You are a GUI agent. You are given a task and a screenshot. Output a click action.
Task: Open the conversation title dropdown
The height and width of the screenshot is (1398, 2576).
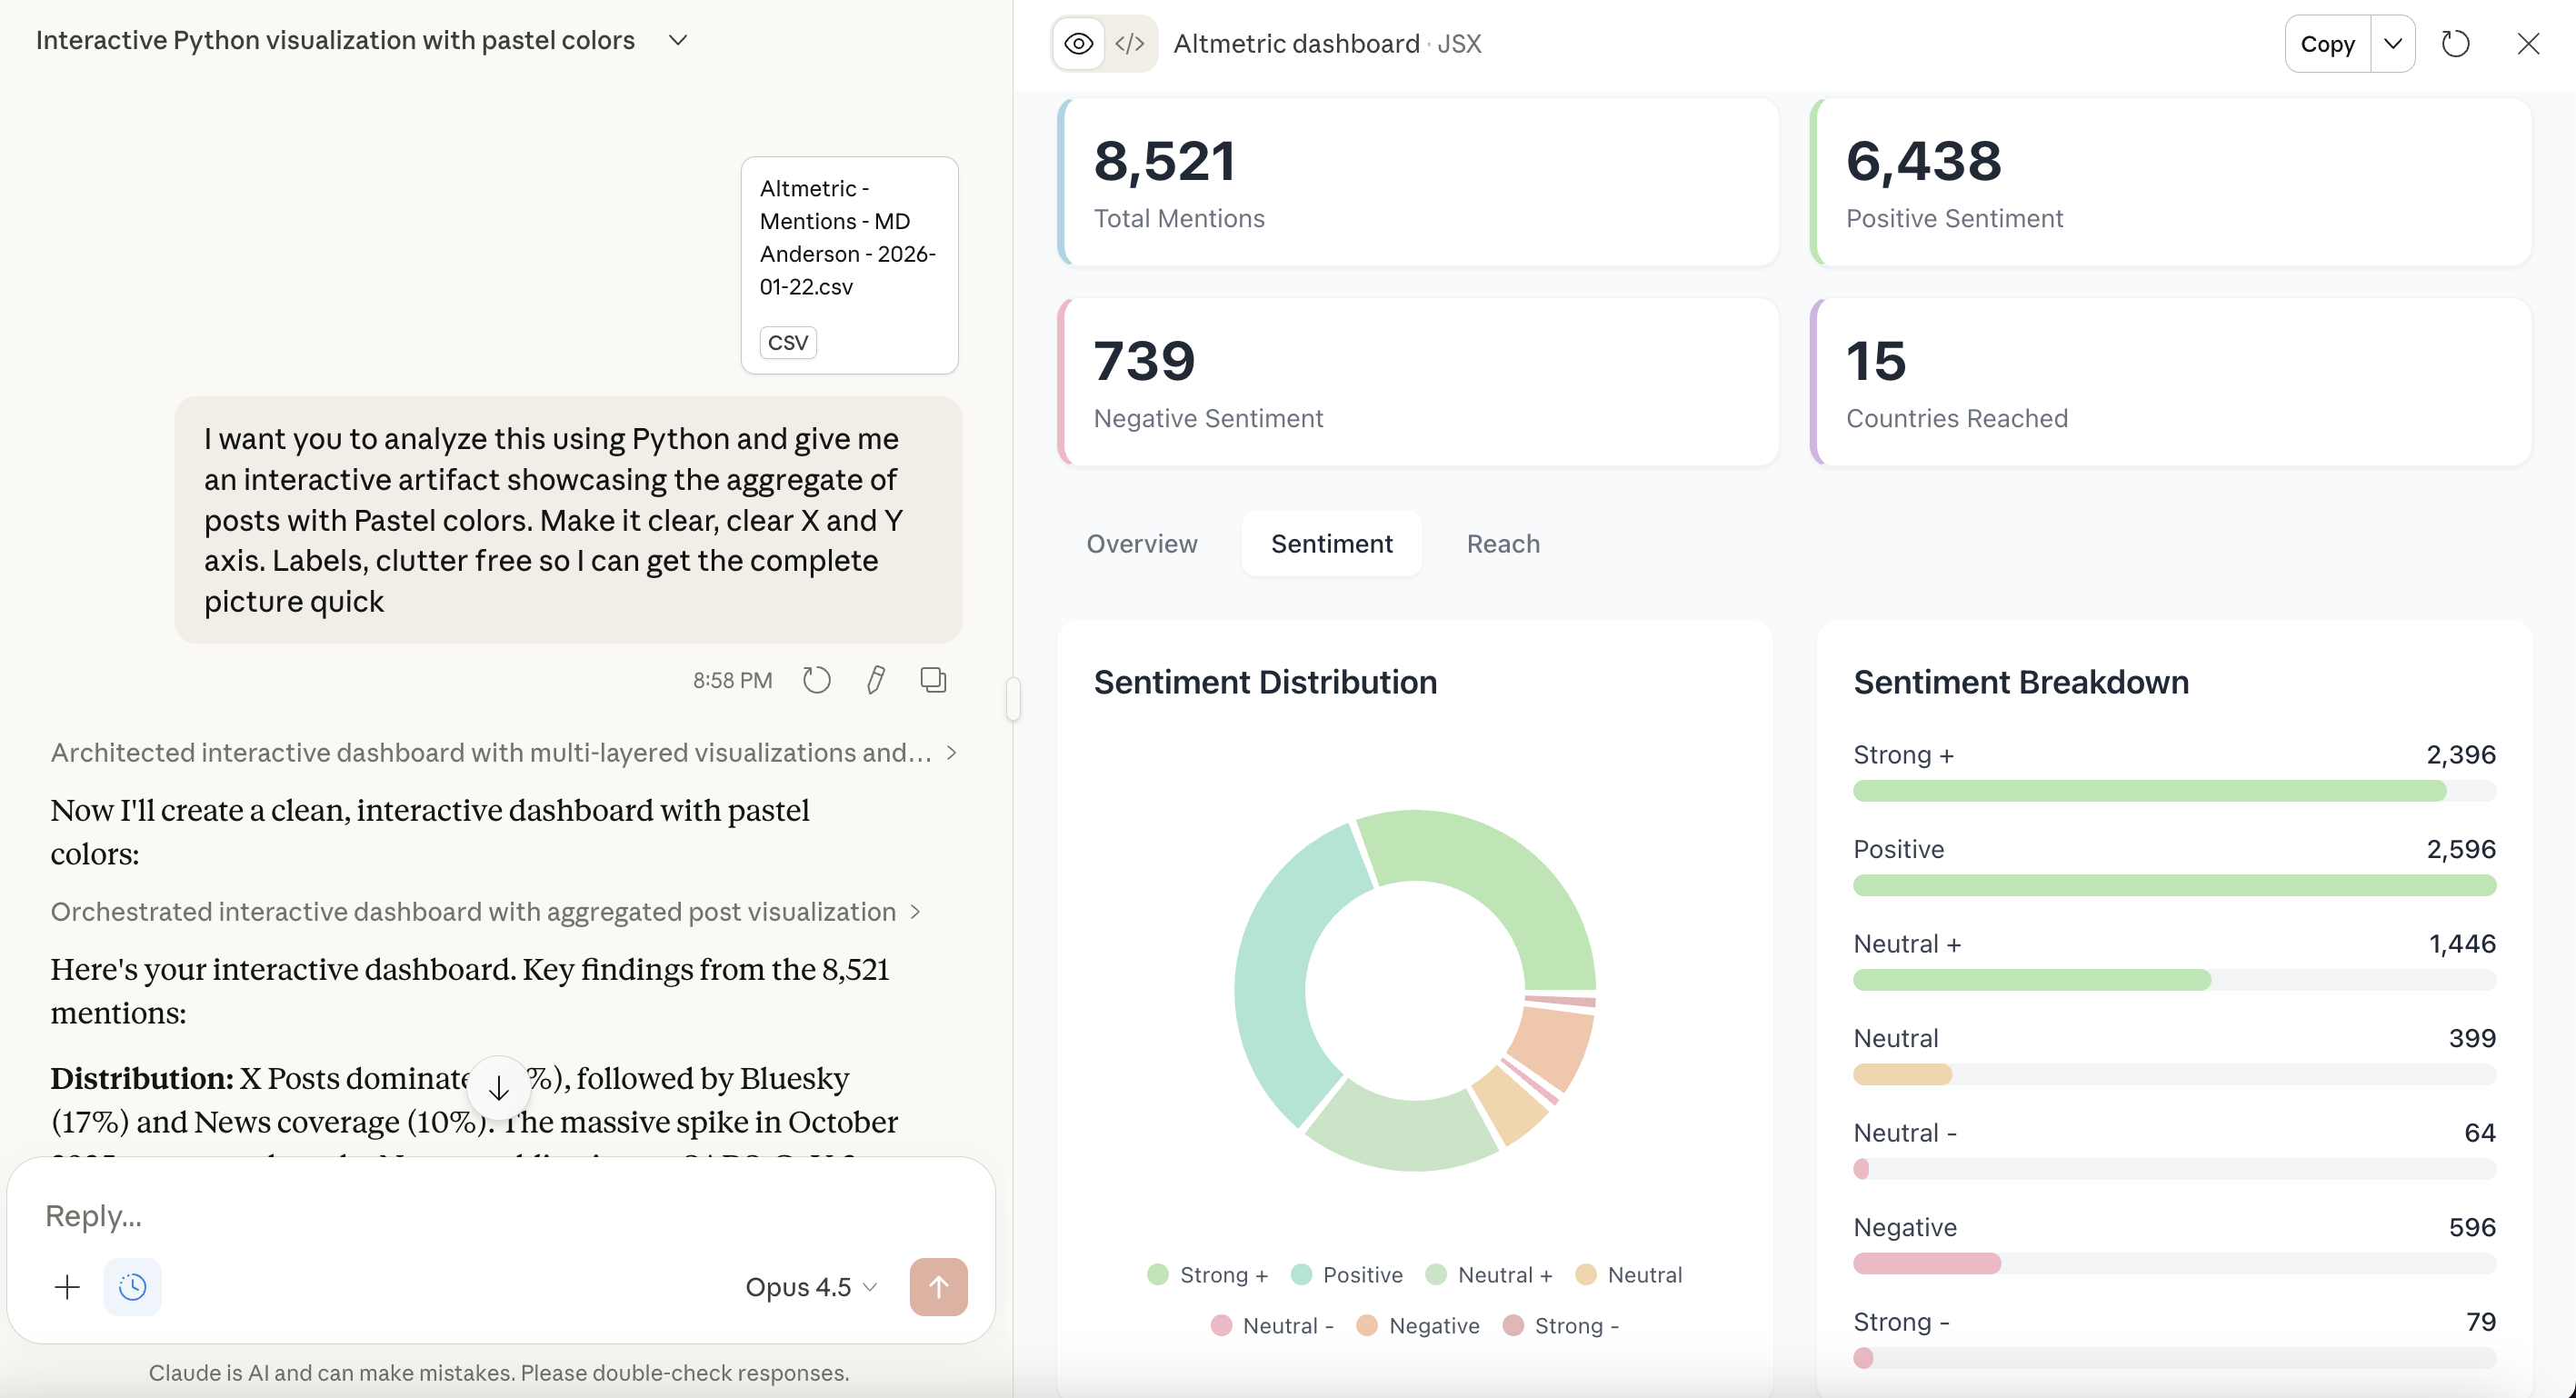point(678,41)
